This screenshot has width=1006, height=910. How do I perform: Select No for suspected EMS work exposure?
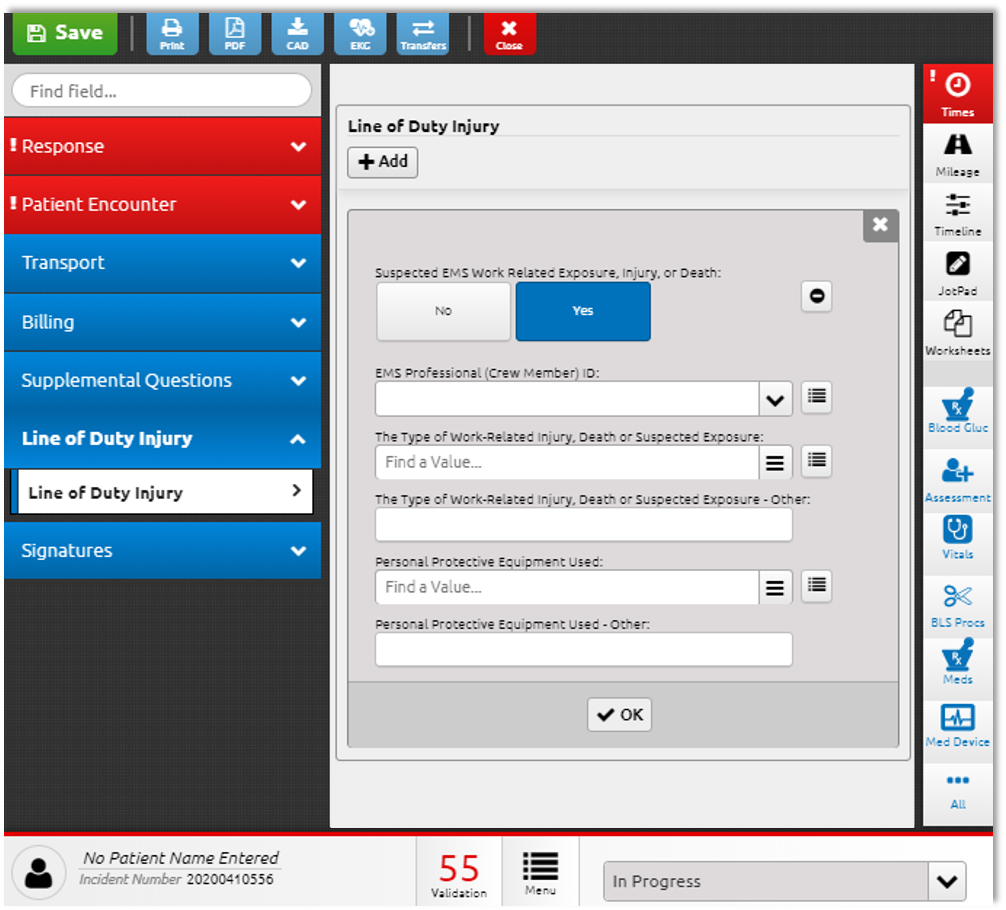click(443, 311)
